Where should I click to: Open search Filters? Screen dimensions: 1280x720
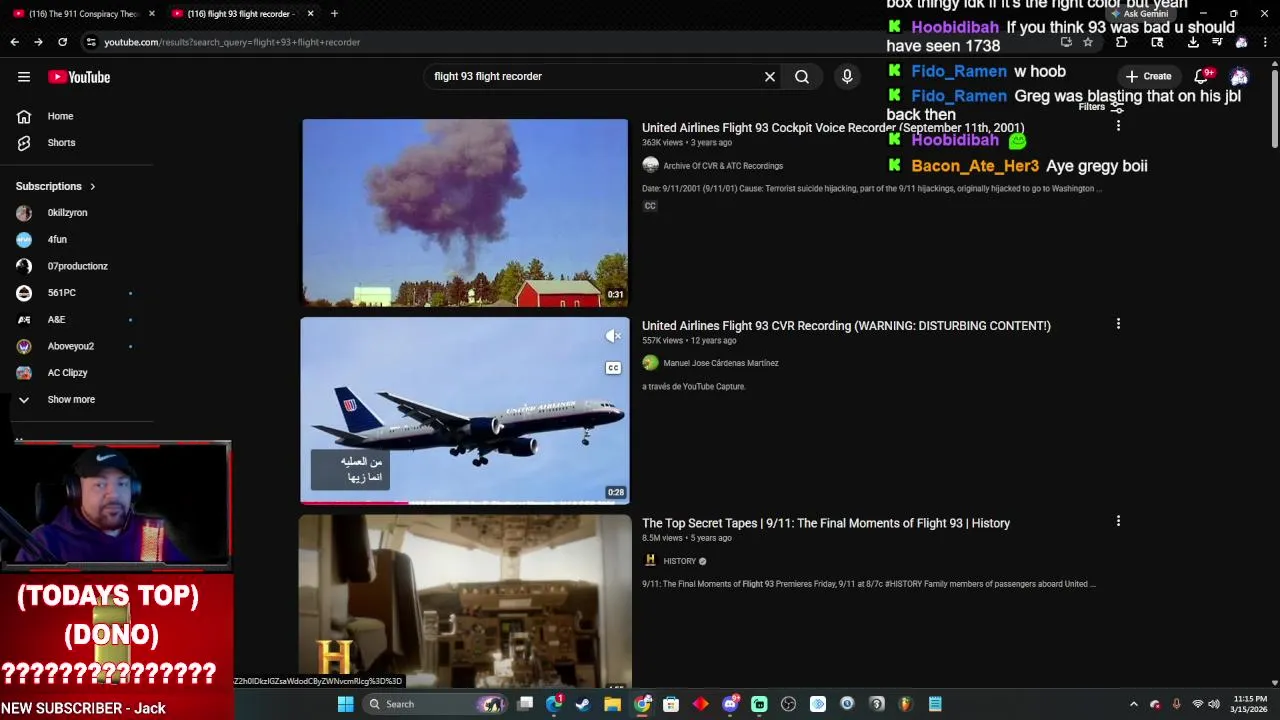point(1101,108)
